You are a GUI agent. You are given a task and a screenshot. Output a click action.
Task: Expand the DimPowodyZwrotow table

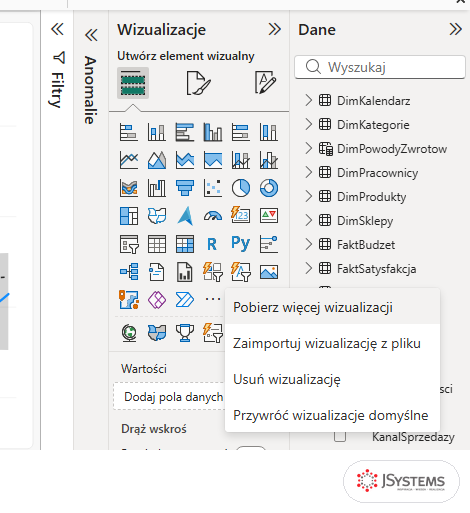[309, 148]
